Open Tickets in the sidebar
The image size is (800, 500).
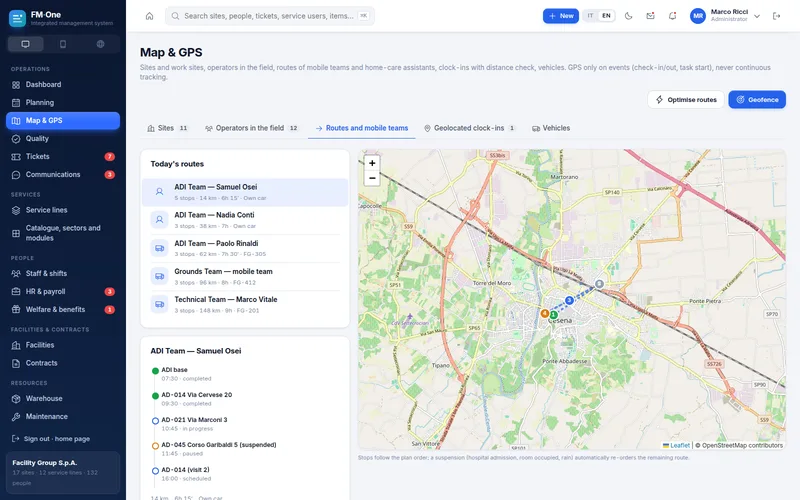(x=63, y=157)
